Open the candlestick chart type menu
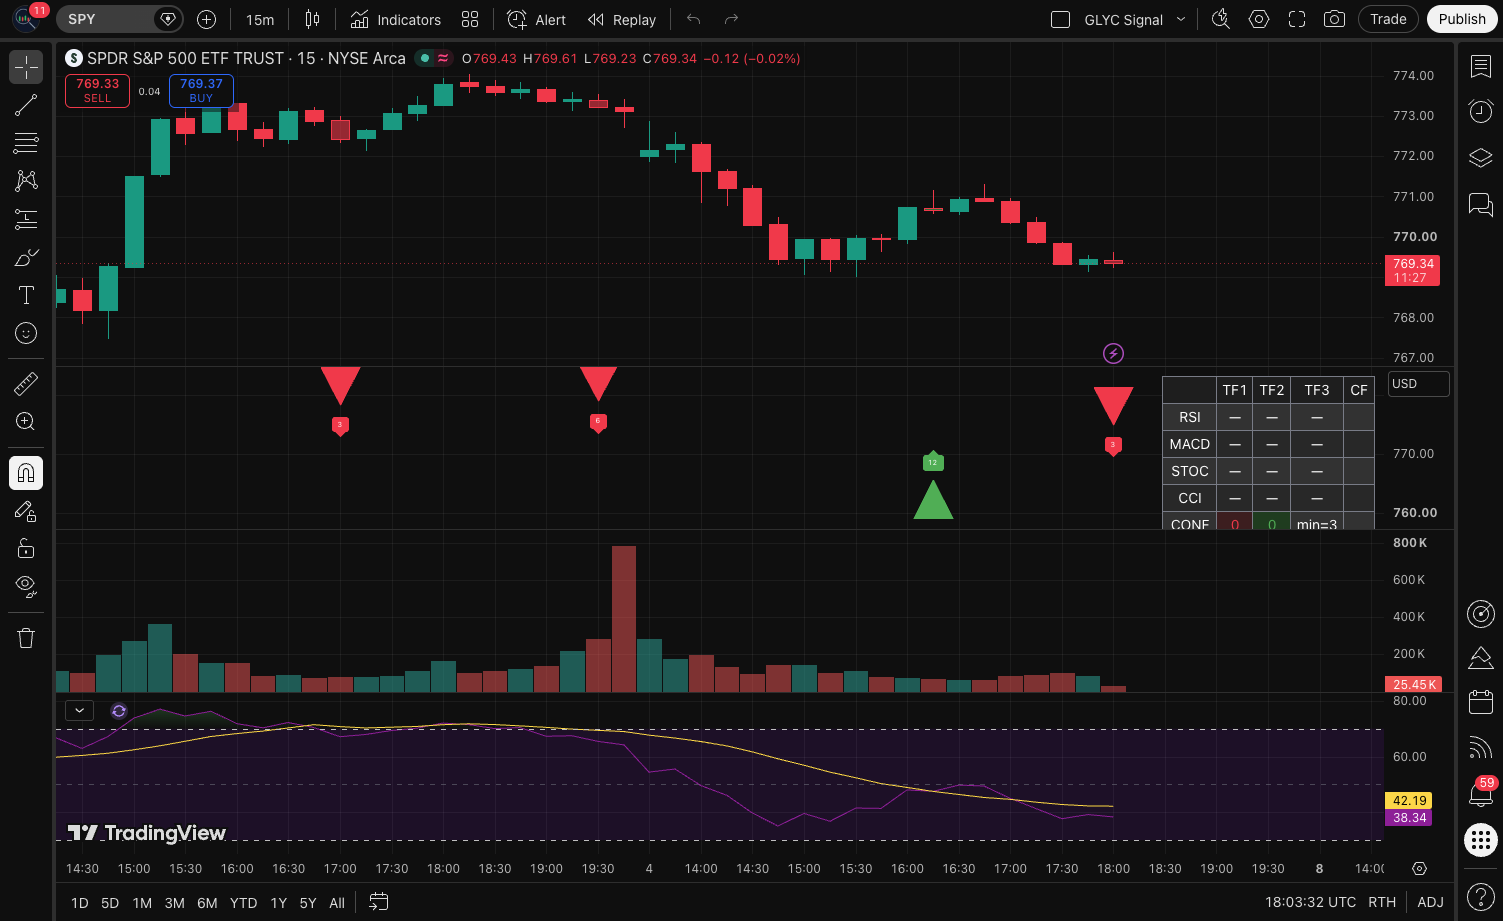The image size is (1503, 921). click(312, 19)
